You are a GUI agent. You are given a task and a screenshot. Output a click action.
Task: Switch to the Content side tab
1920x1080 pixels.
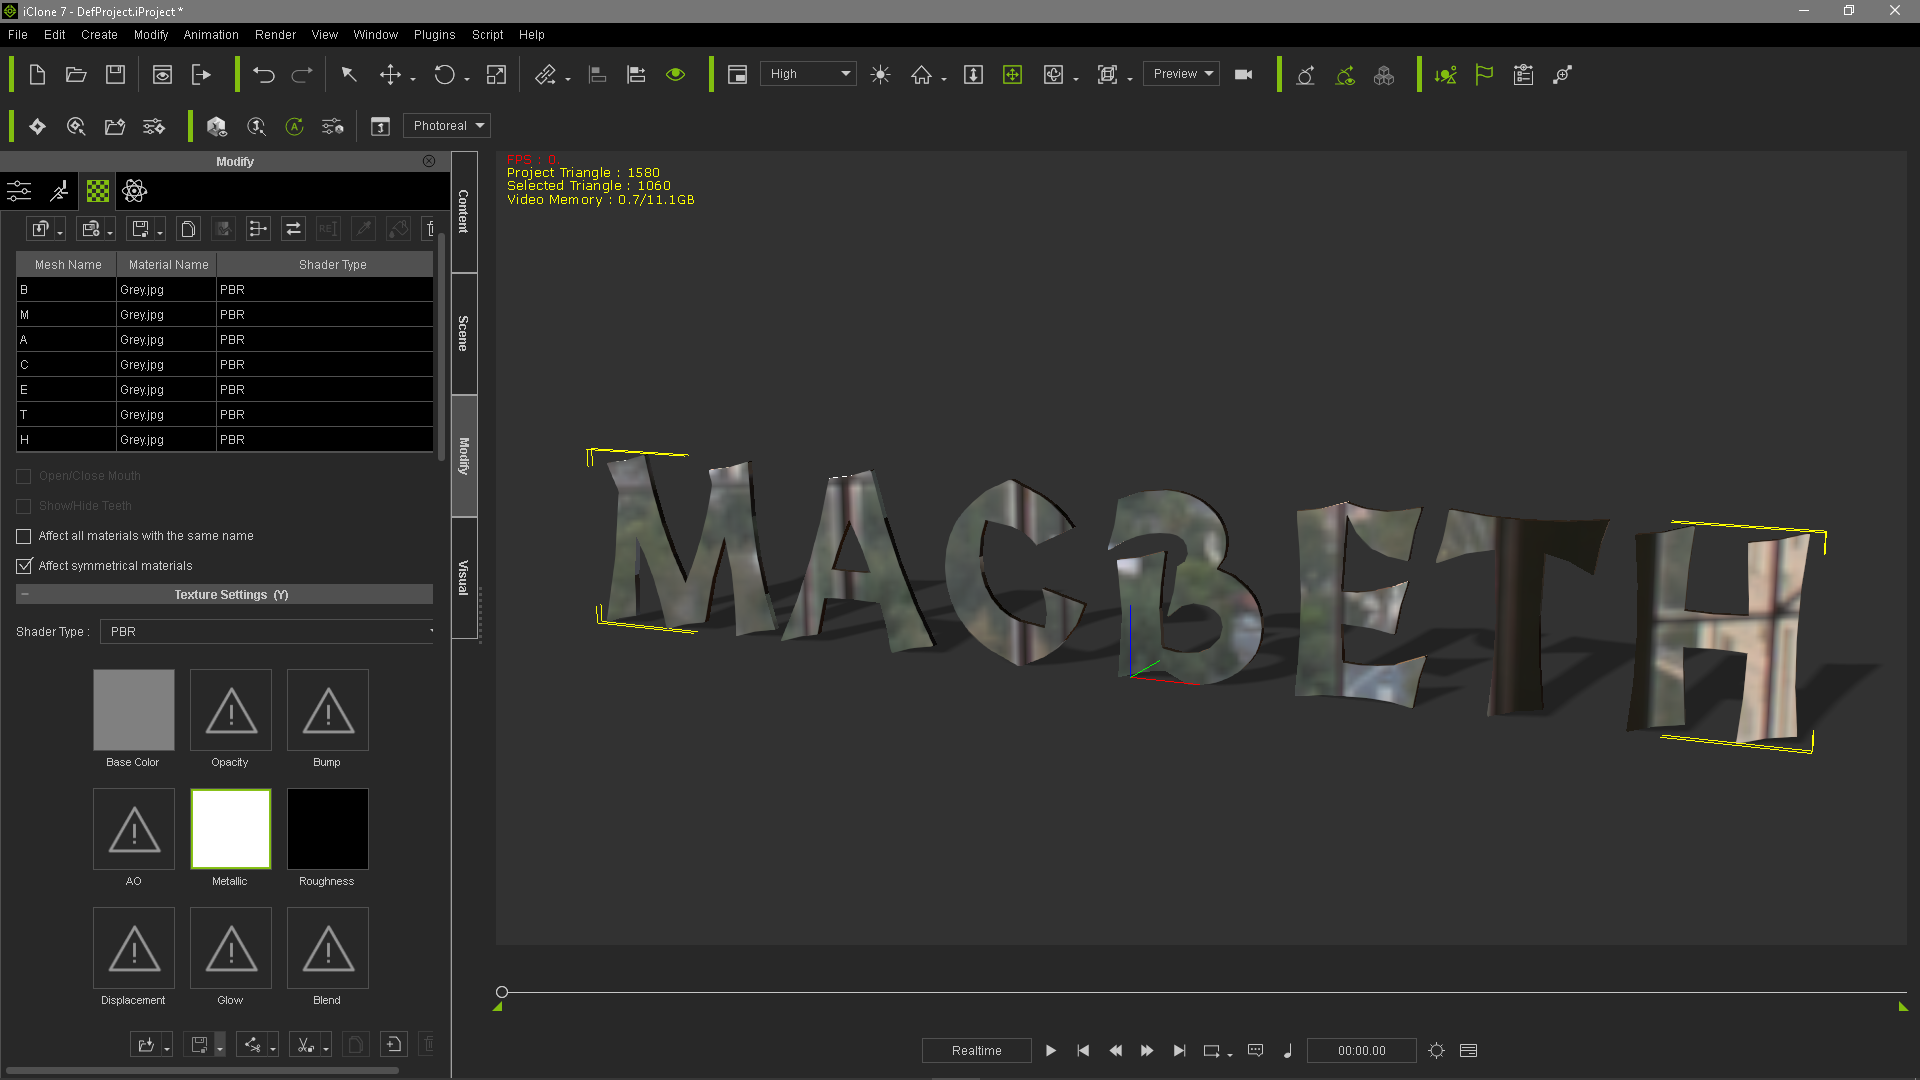point(464,211)
